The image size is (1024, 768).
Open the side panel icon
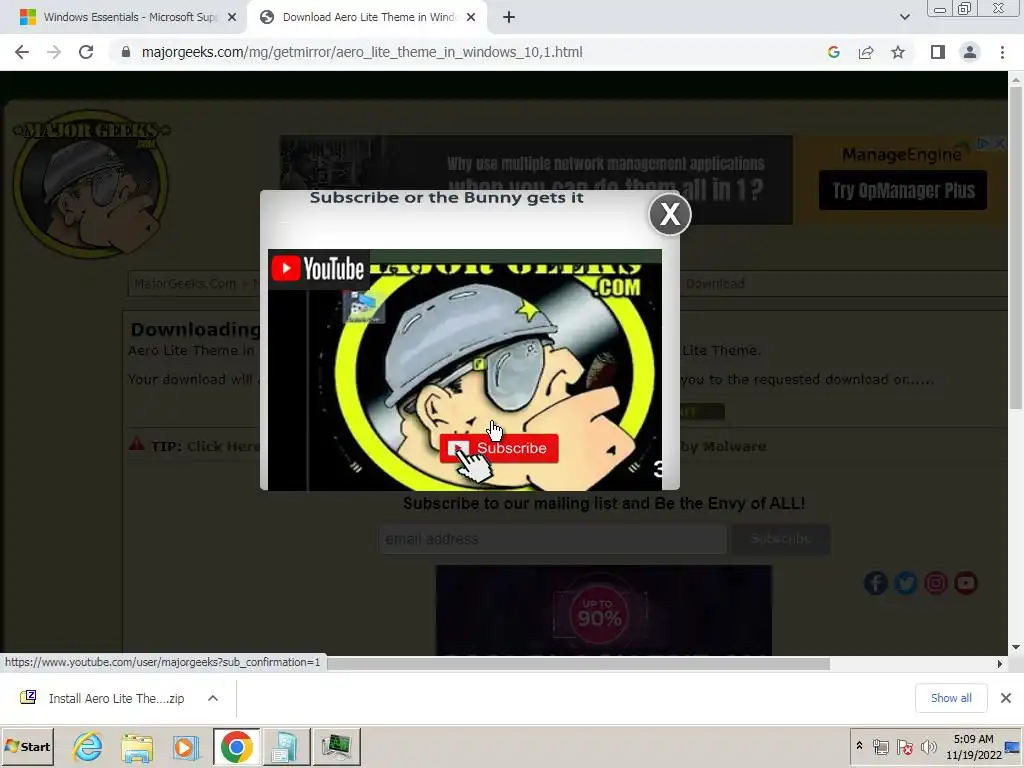[938, 52]
